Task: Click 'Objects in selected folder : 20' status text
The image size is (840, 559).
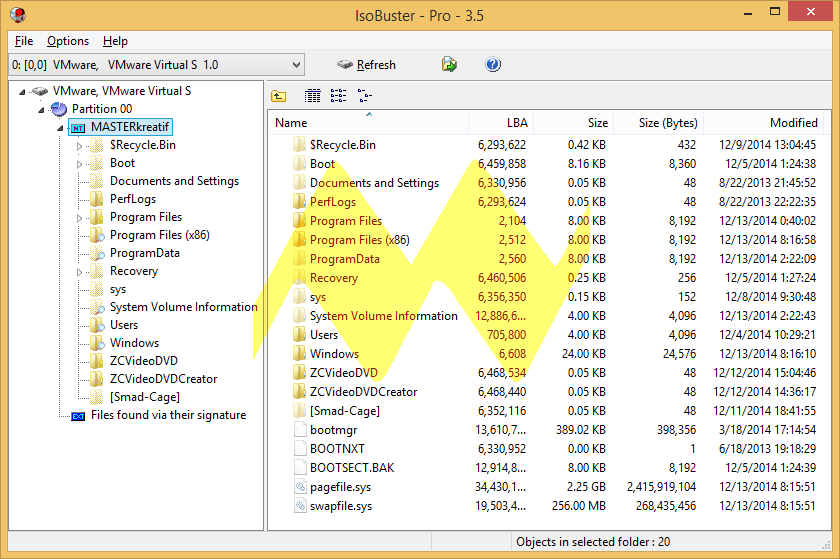Action: tap(593, 542)
